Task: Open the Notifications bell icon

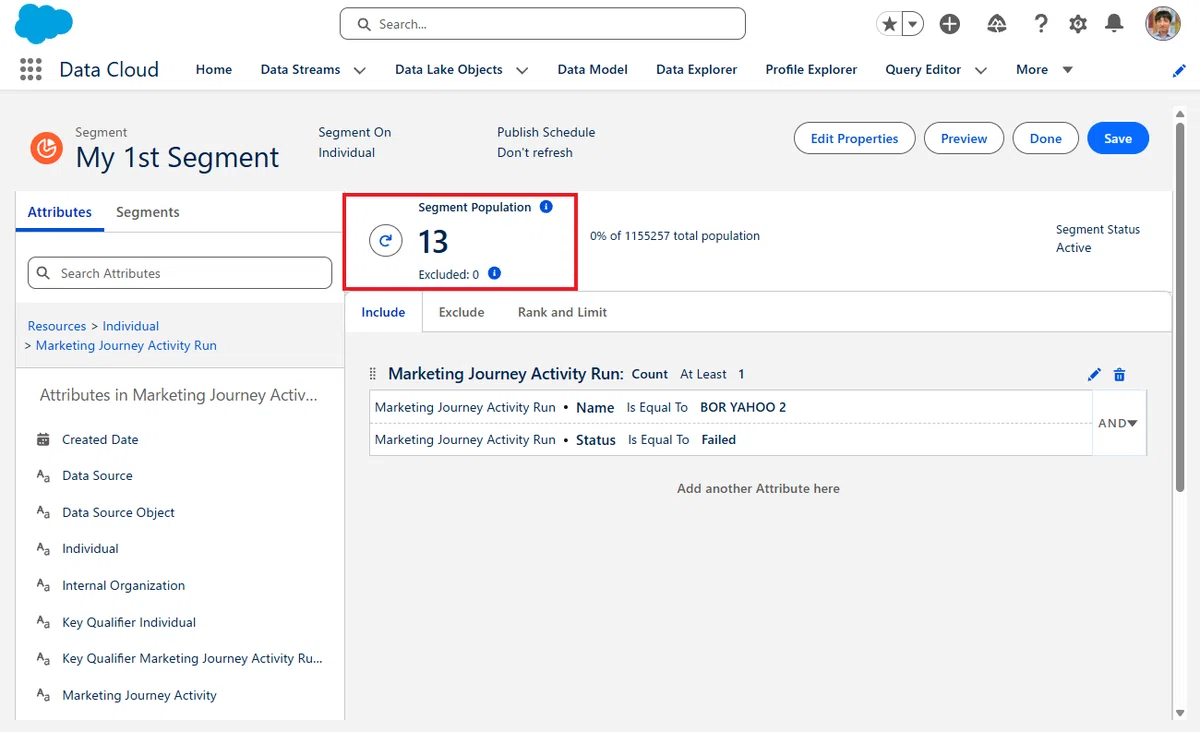Action: coord(1114,24)
